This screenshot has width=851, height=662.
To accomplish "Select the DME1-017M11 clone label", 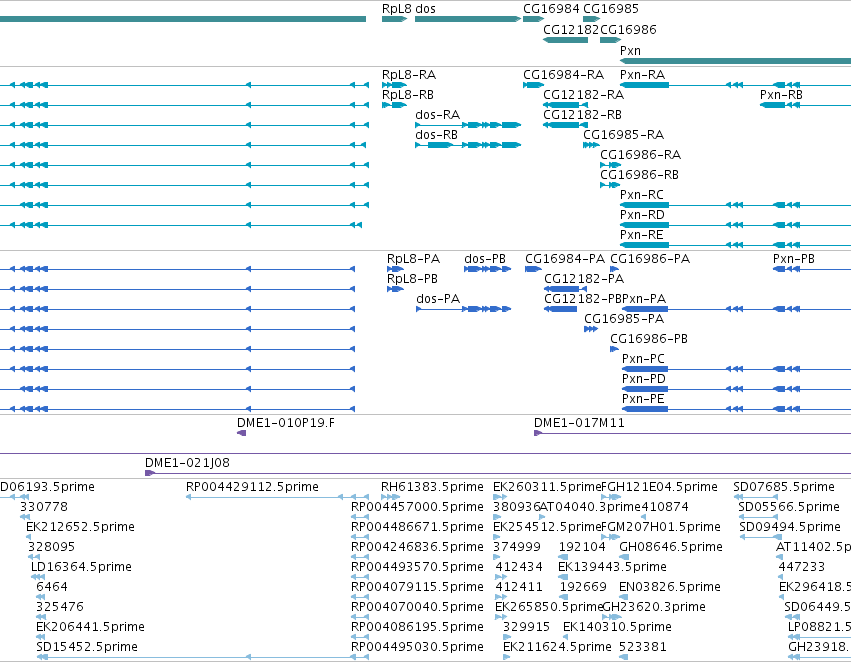I will coord(579,423).
